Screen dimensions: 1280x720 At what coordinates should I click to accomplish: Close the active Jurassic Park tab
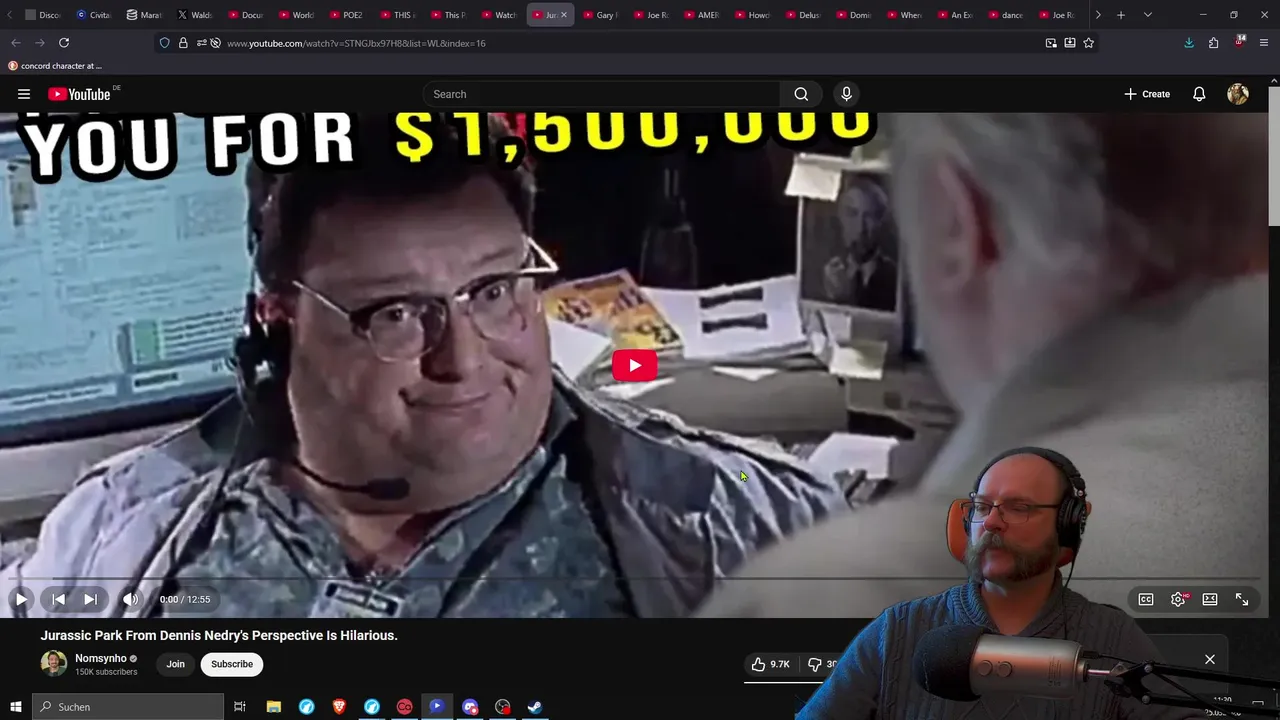click(x=563, y=15)
